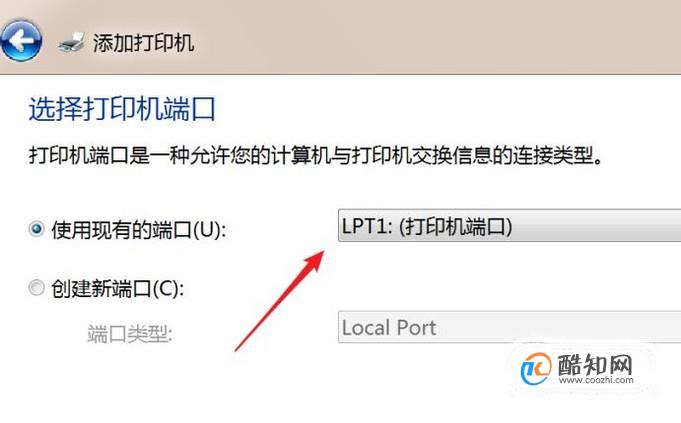Open the LPT1 打印机端口 dropdown
681x423 pixels.
point(509,226)
